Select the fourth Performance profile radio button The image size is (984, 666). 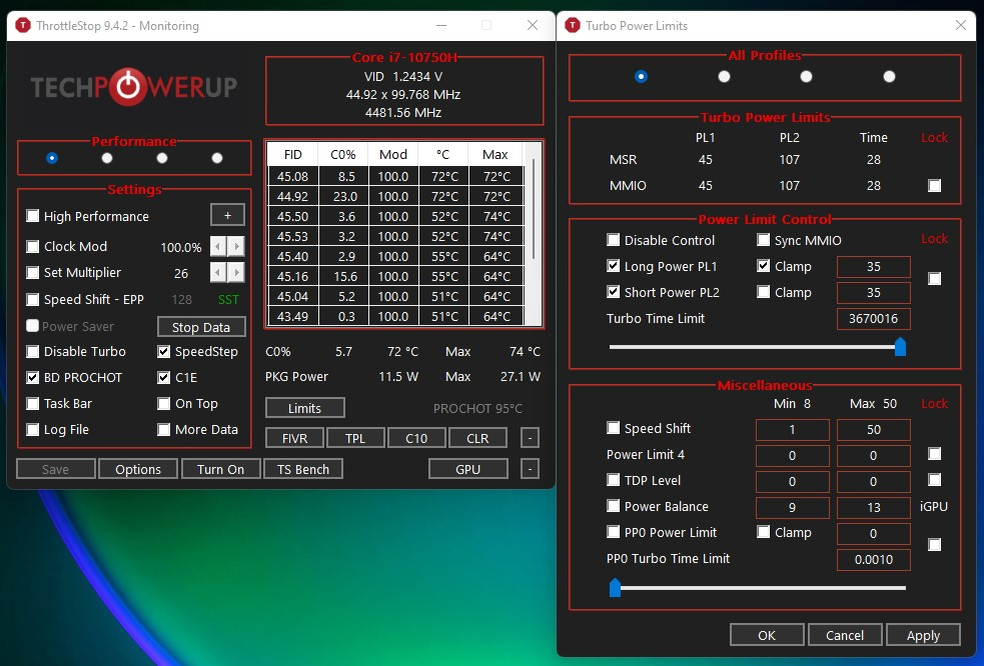[x=217, y=158]
